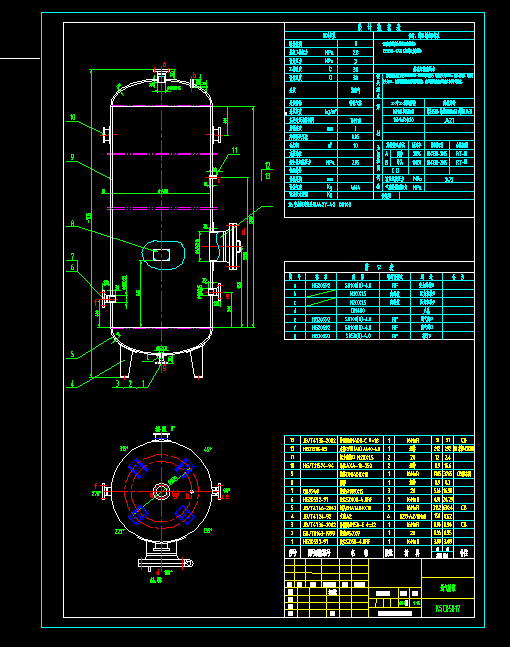Select red nozzle label b on top head
Image resolution: width=510 pixels, height=647 pixels.
coord(194,76)
